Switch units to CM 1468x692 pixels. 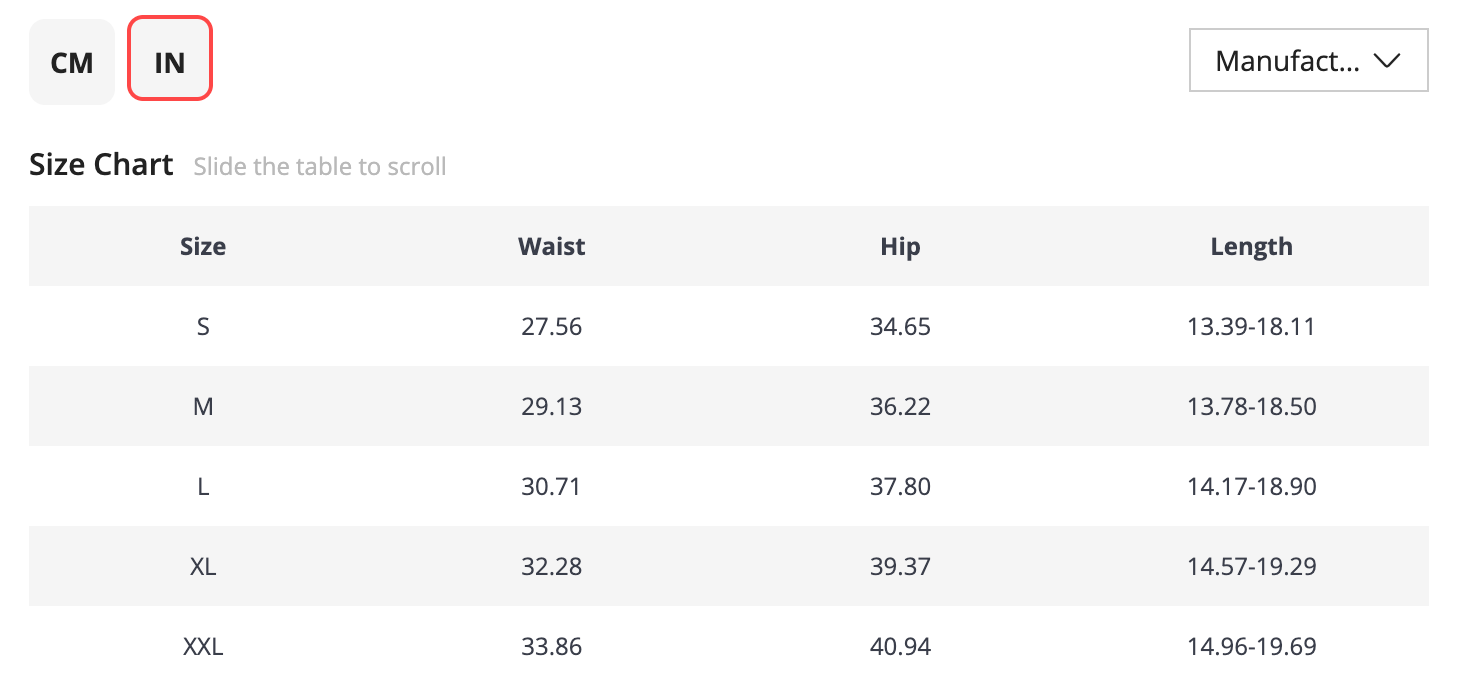(x=72, y=62)
